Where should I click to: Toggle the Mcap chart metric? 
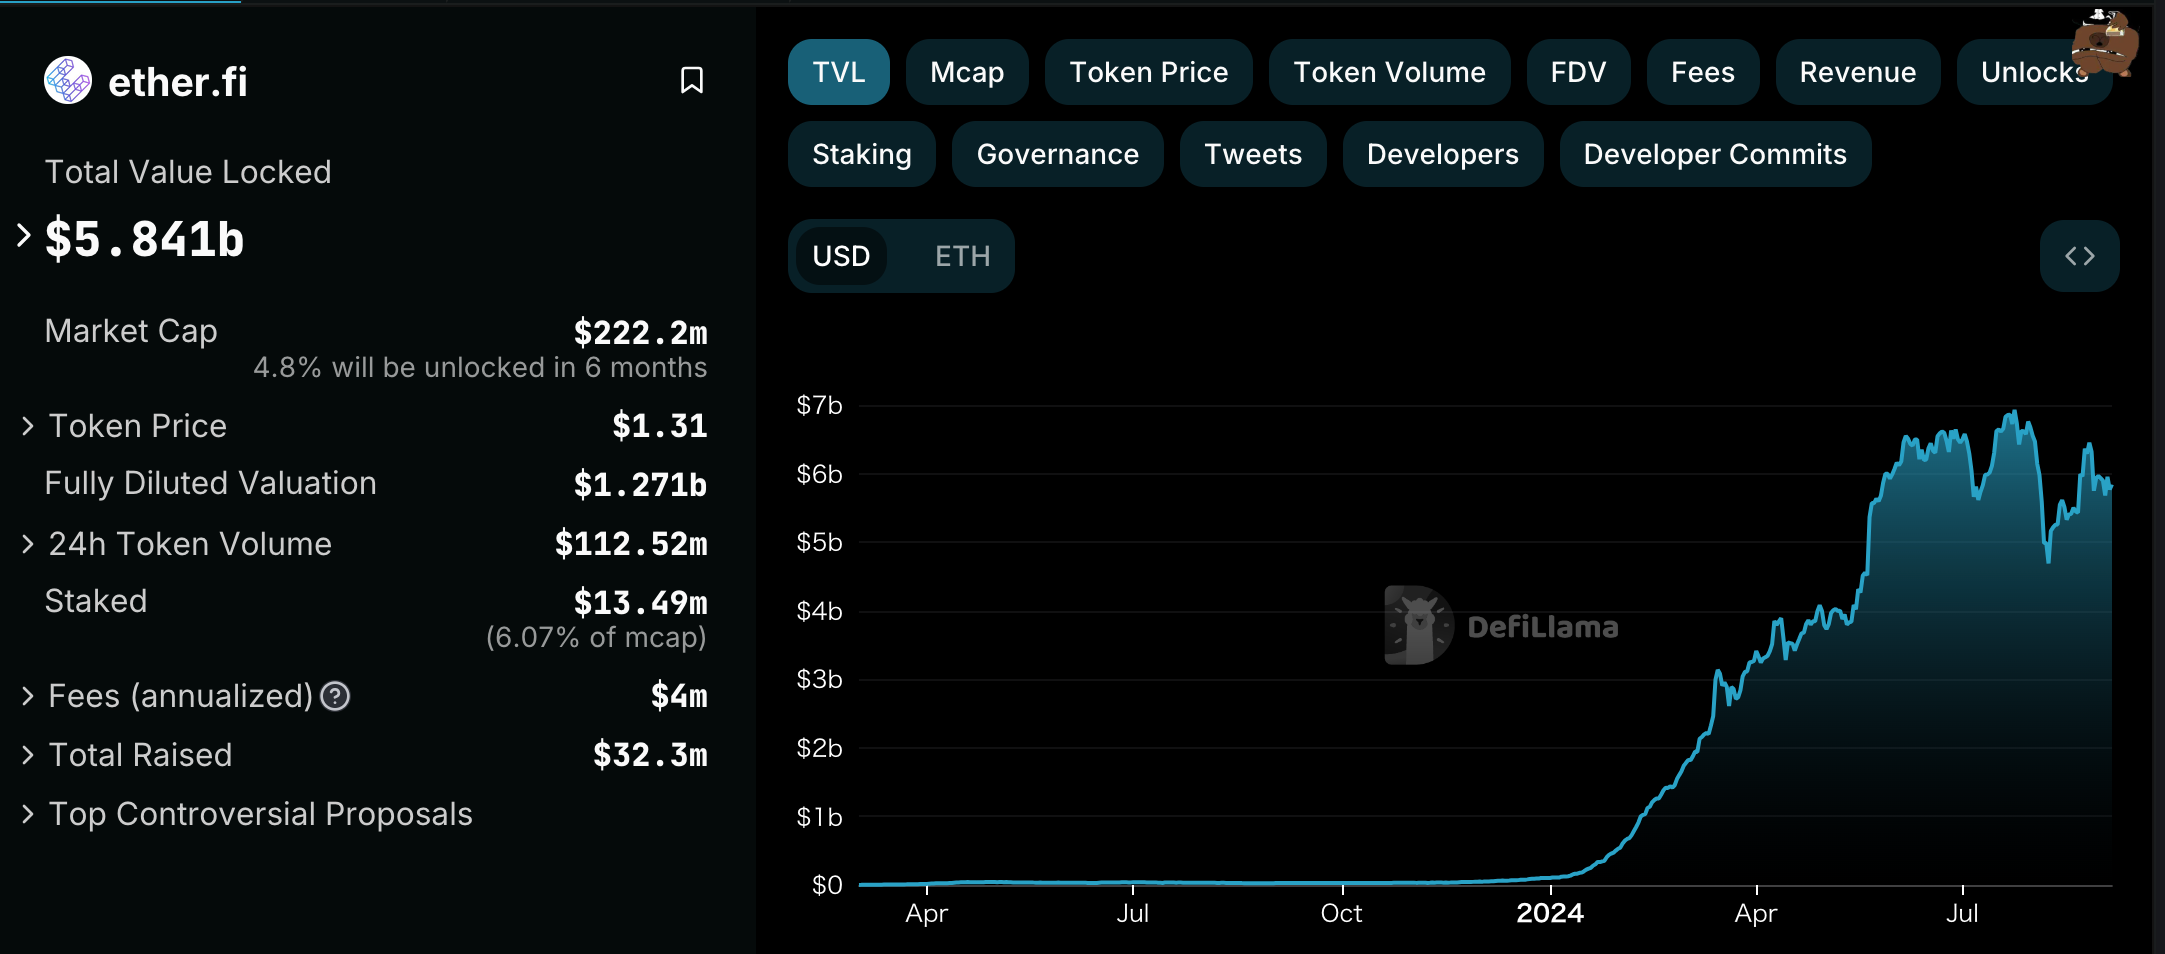(x=967, y=72)
